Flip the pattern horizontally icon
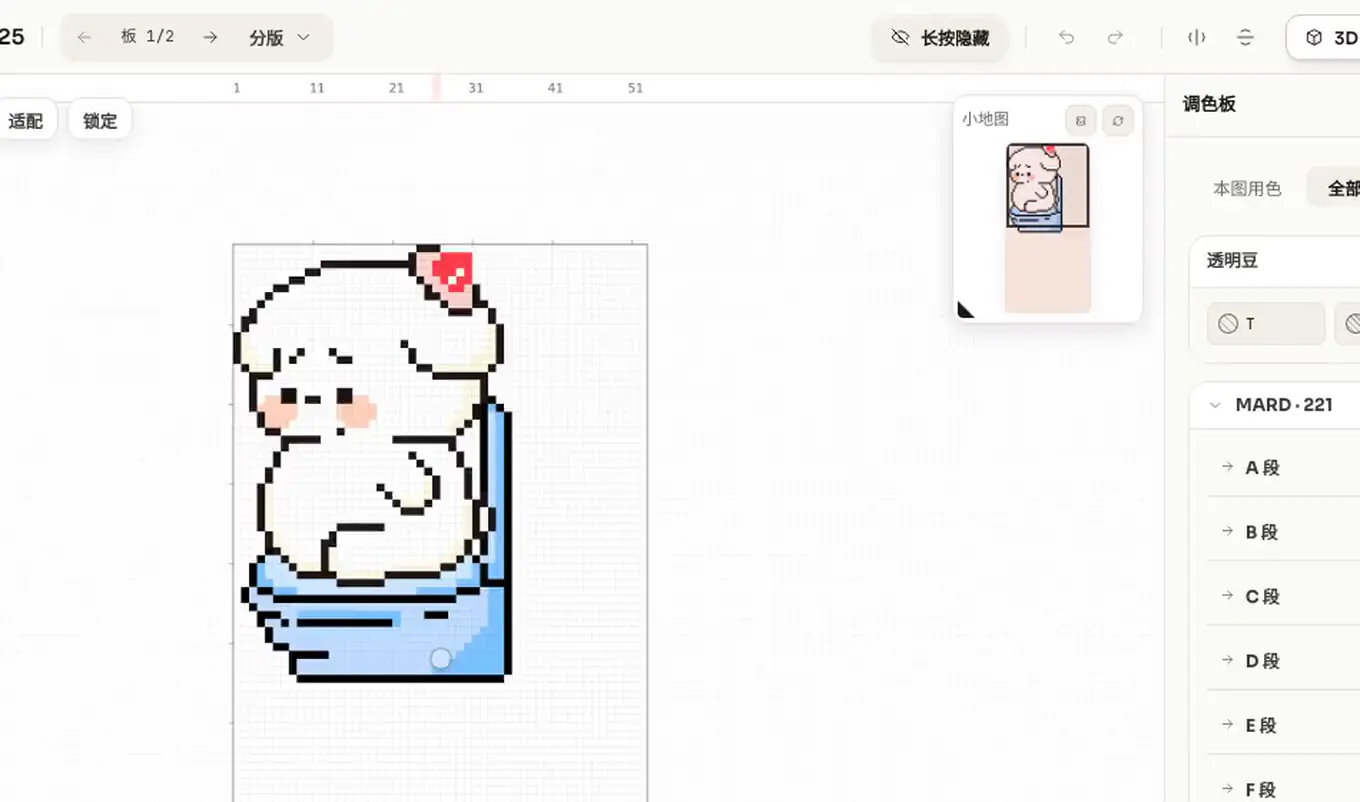This screenshot has height=802, width=1360. (x=1196, y=38)
